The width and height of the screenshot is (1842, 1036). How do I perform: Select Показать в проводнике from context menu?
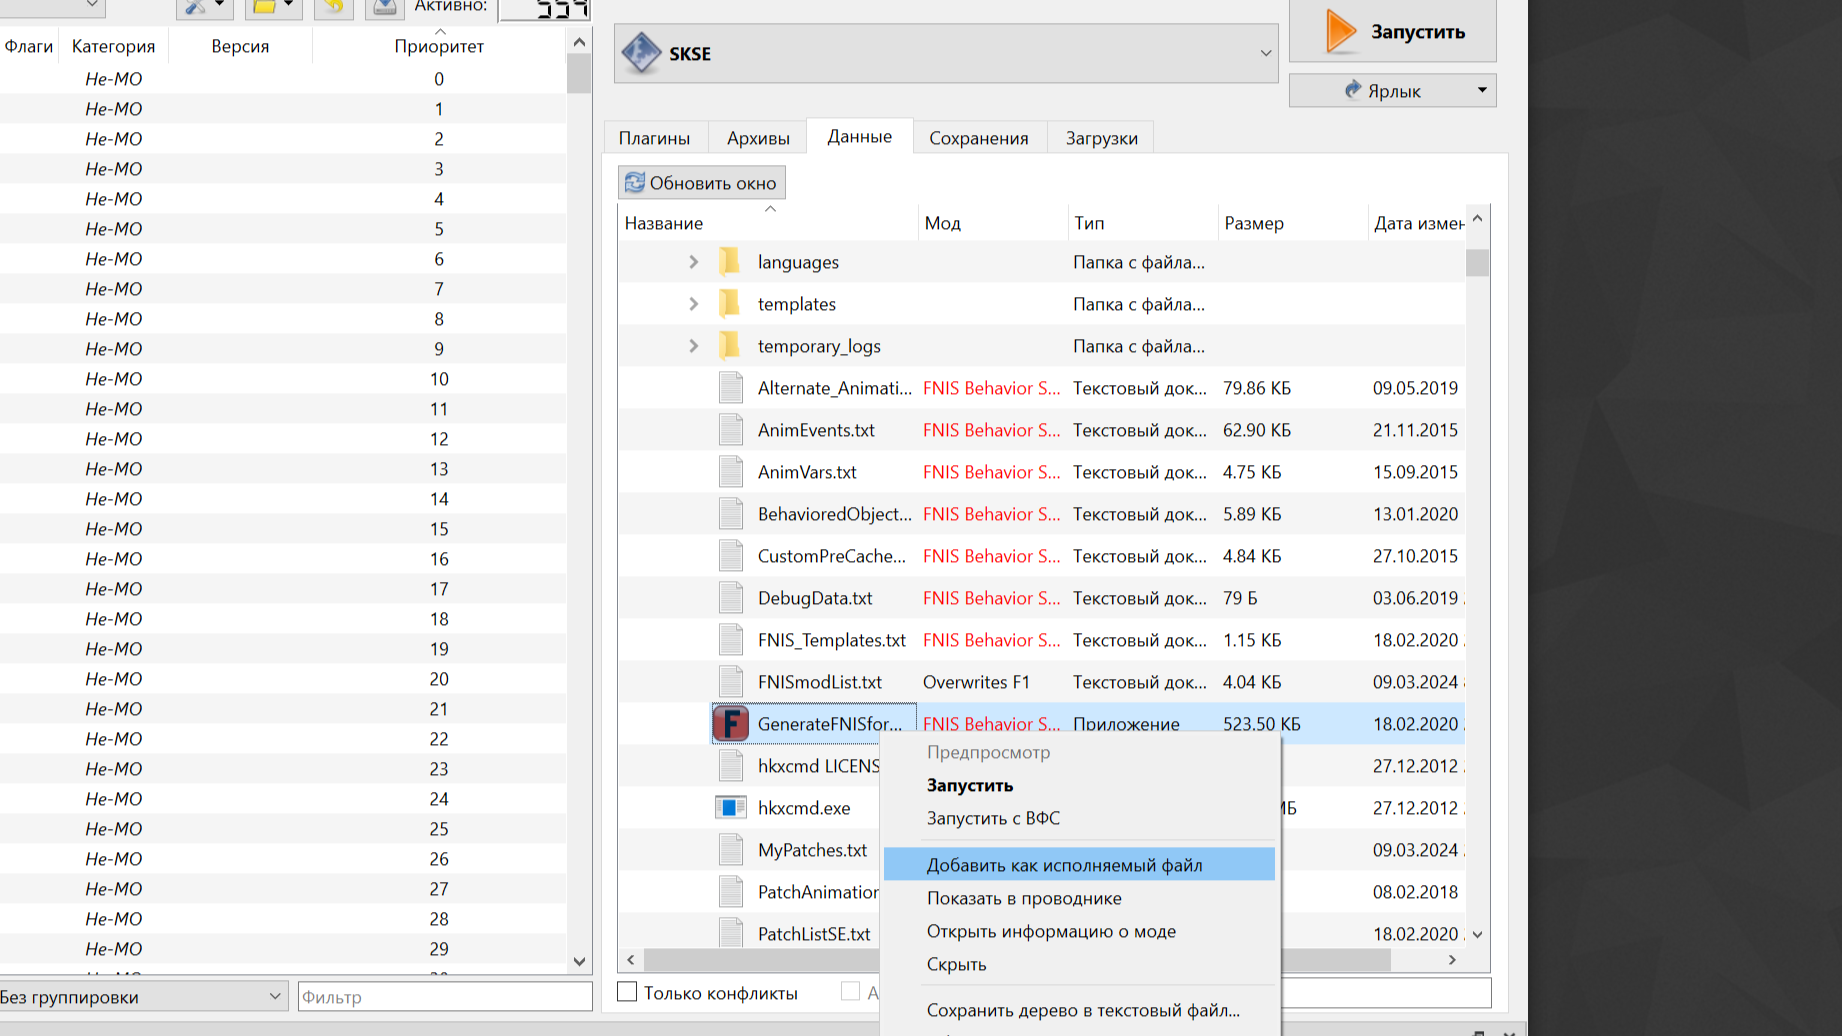[x=1024, y=898]
